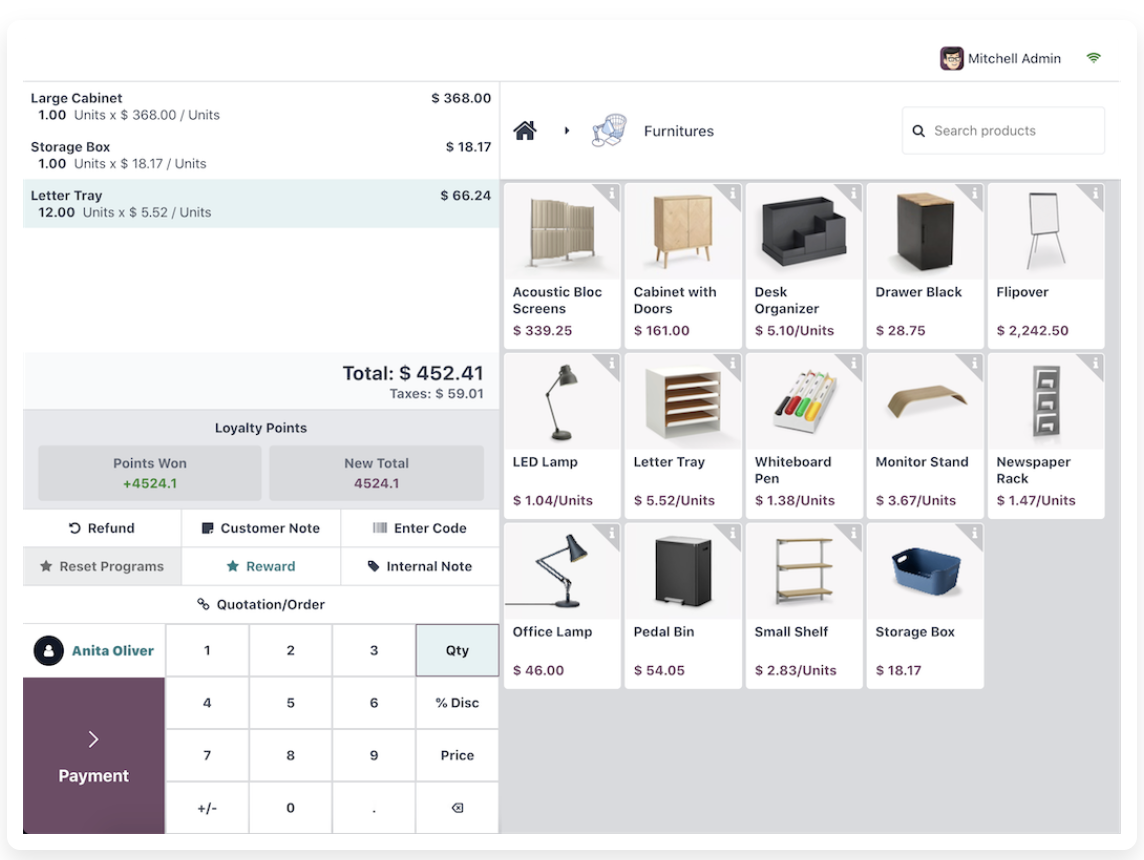Screen dimensions: 1144x860
Task: Open info badge on Cabinet with Doors
Action: [x=733, y=193]
